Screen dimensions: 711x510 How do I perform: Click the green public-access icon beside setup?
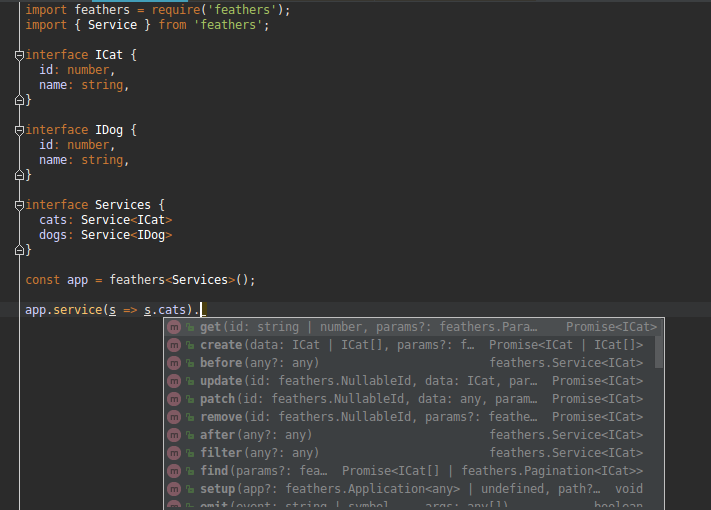coord(190,489)
